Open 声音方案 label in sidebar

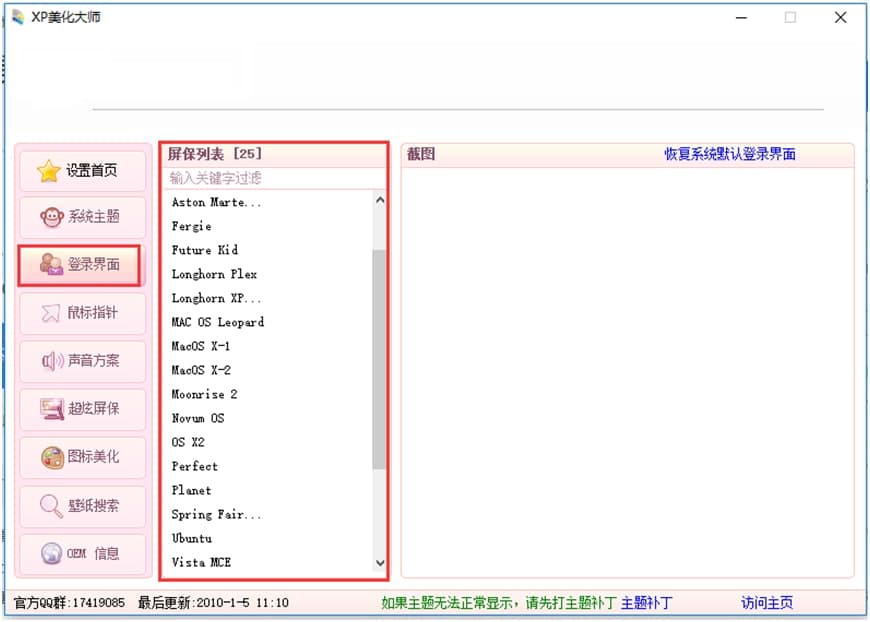[94, 361]
